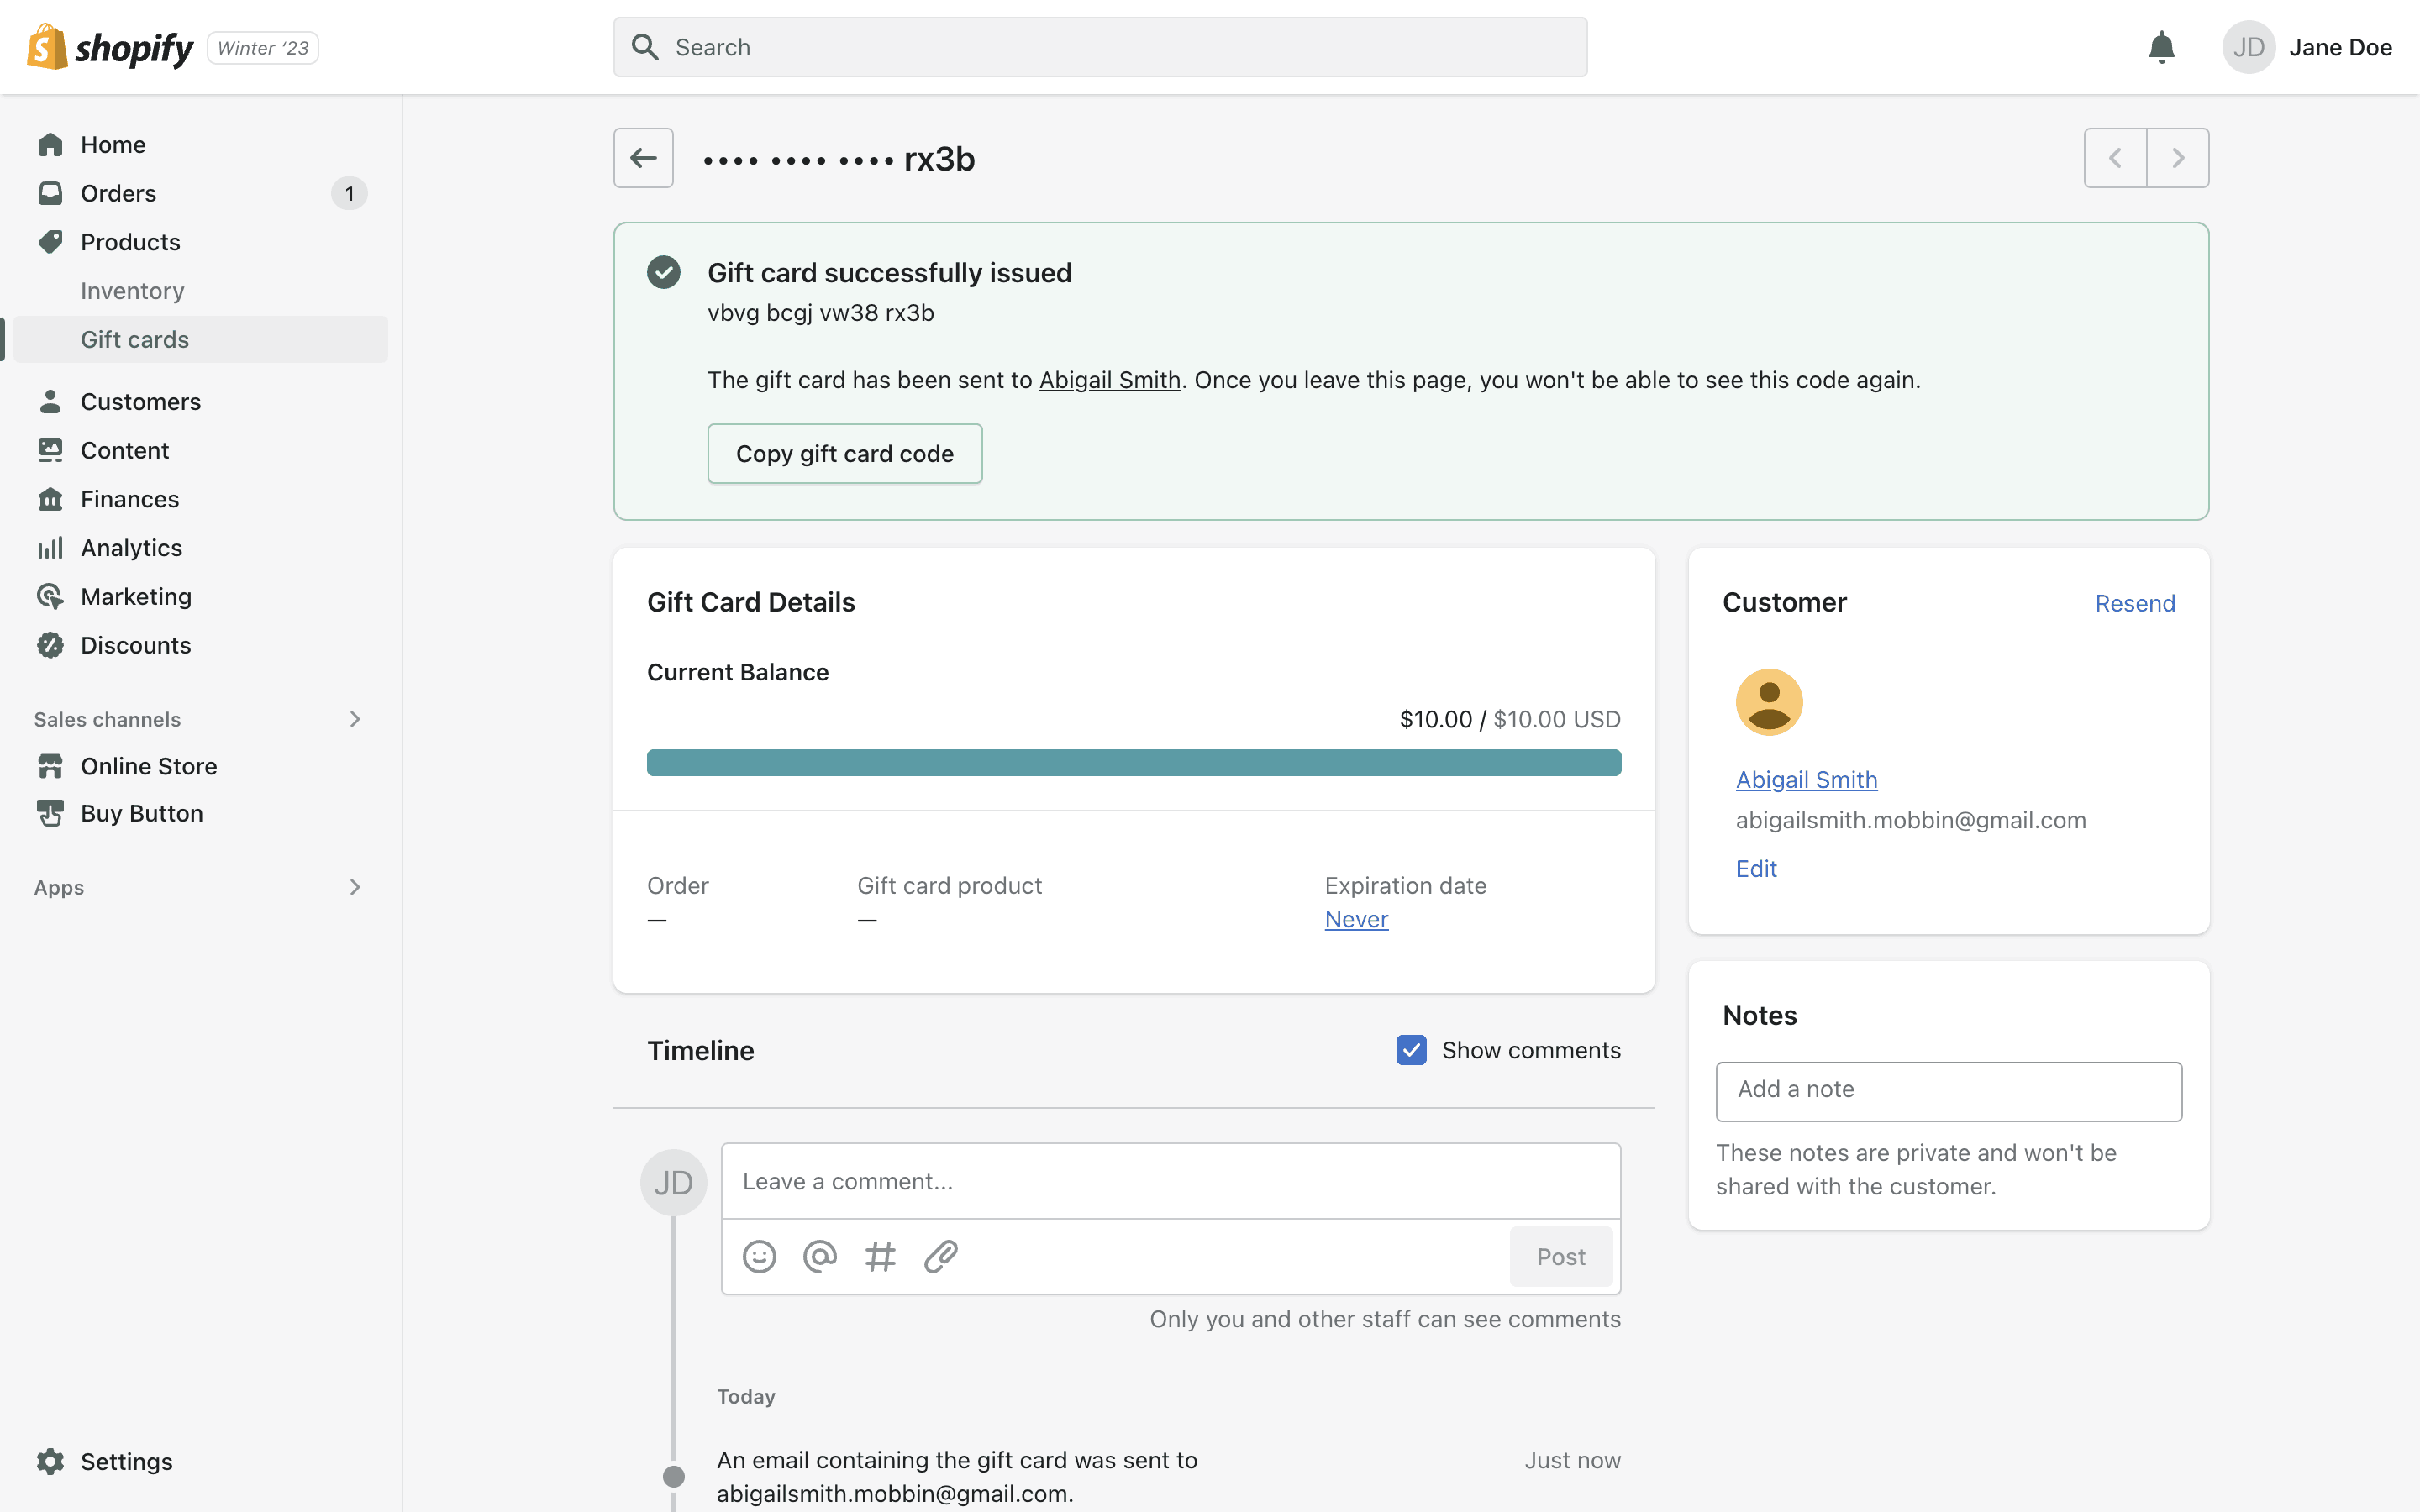
Task: Open the Orders menu item
Action: [x=118, y=193]
